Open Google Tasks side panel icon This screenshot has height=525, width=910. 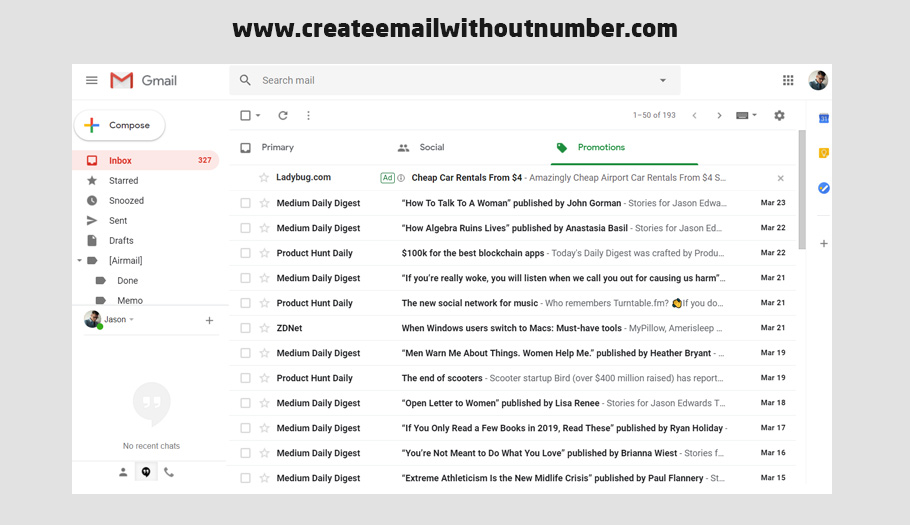tap(824, 188)
